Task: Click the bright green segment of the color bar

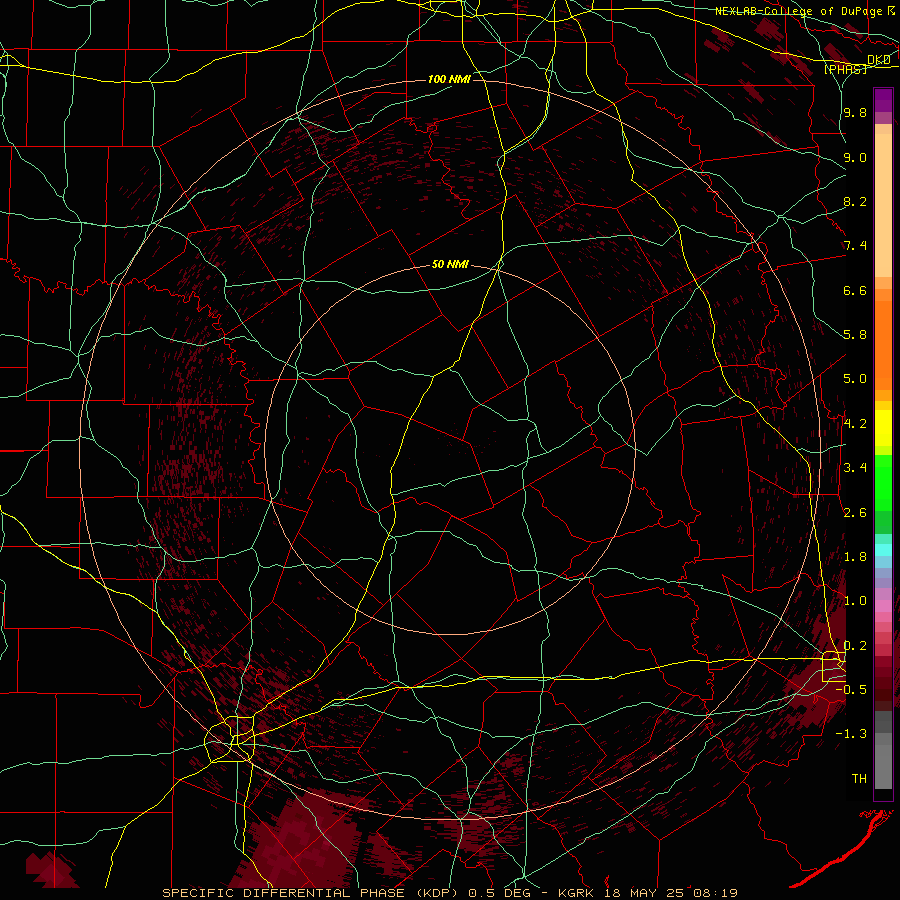Action: (883, 483)
